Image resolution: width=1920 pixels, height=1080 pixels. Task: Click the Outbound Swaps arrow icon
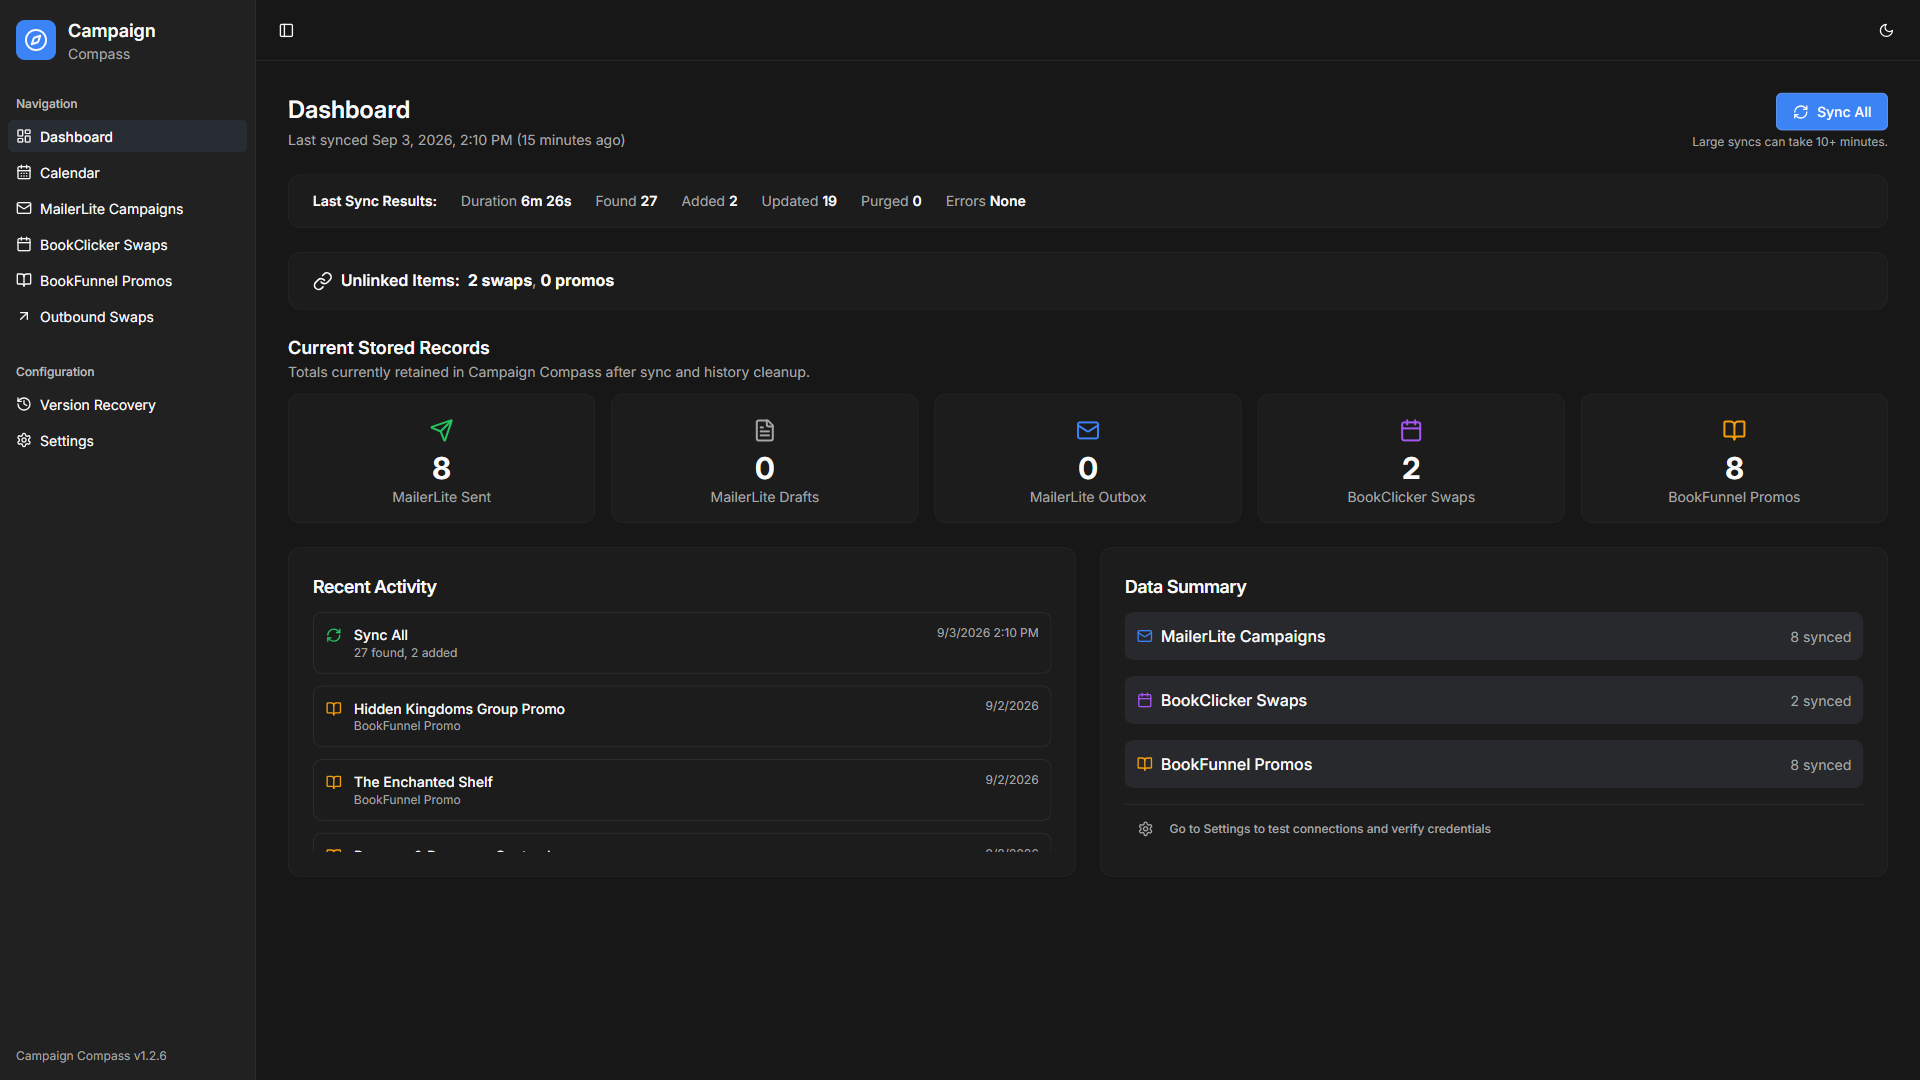[x=24, y=316]
